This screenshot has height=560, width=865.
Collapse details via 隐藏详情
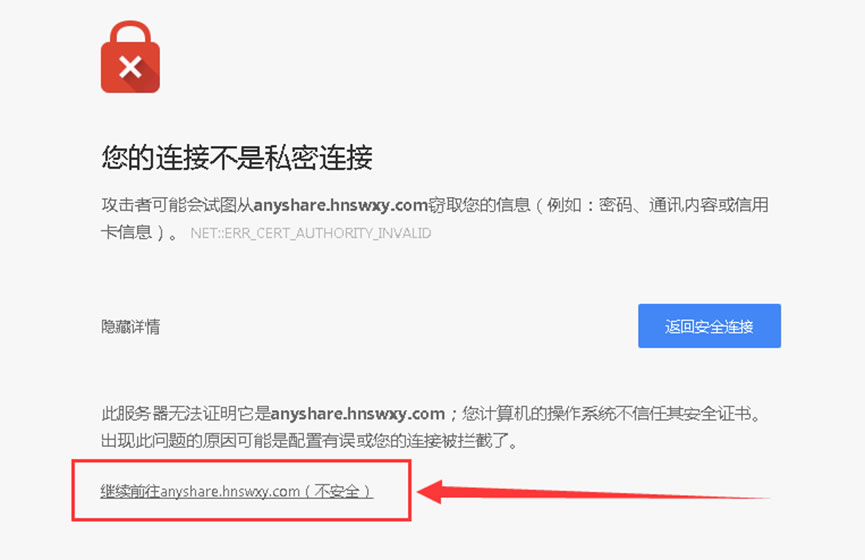pyautogui.click(x=130, y=327)
